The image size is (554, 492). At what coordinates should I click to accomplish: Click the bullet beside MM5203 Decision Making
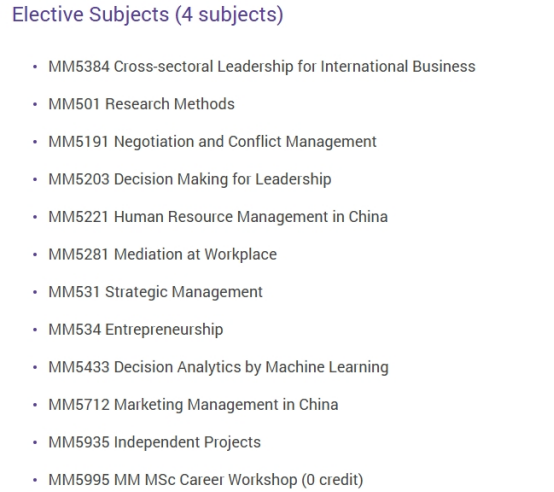[35, 179]
